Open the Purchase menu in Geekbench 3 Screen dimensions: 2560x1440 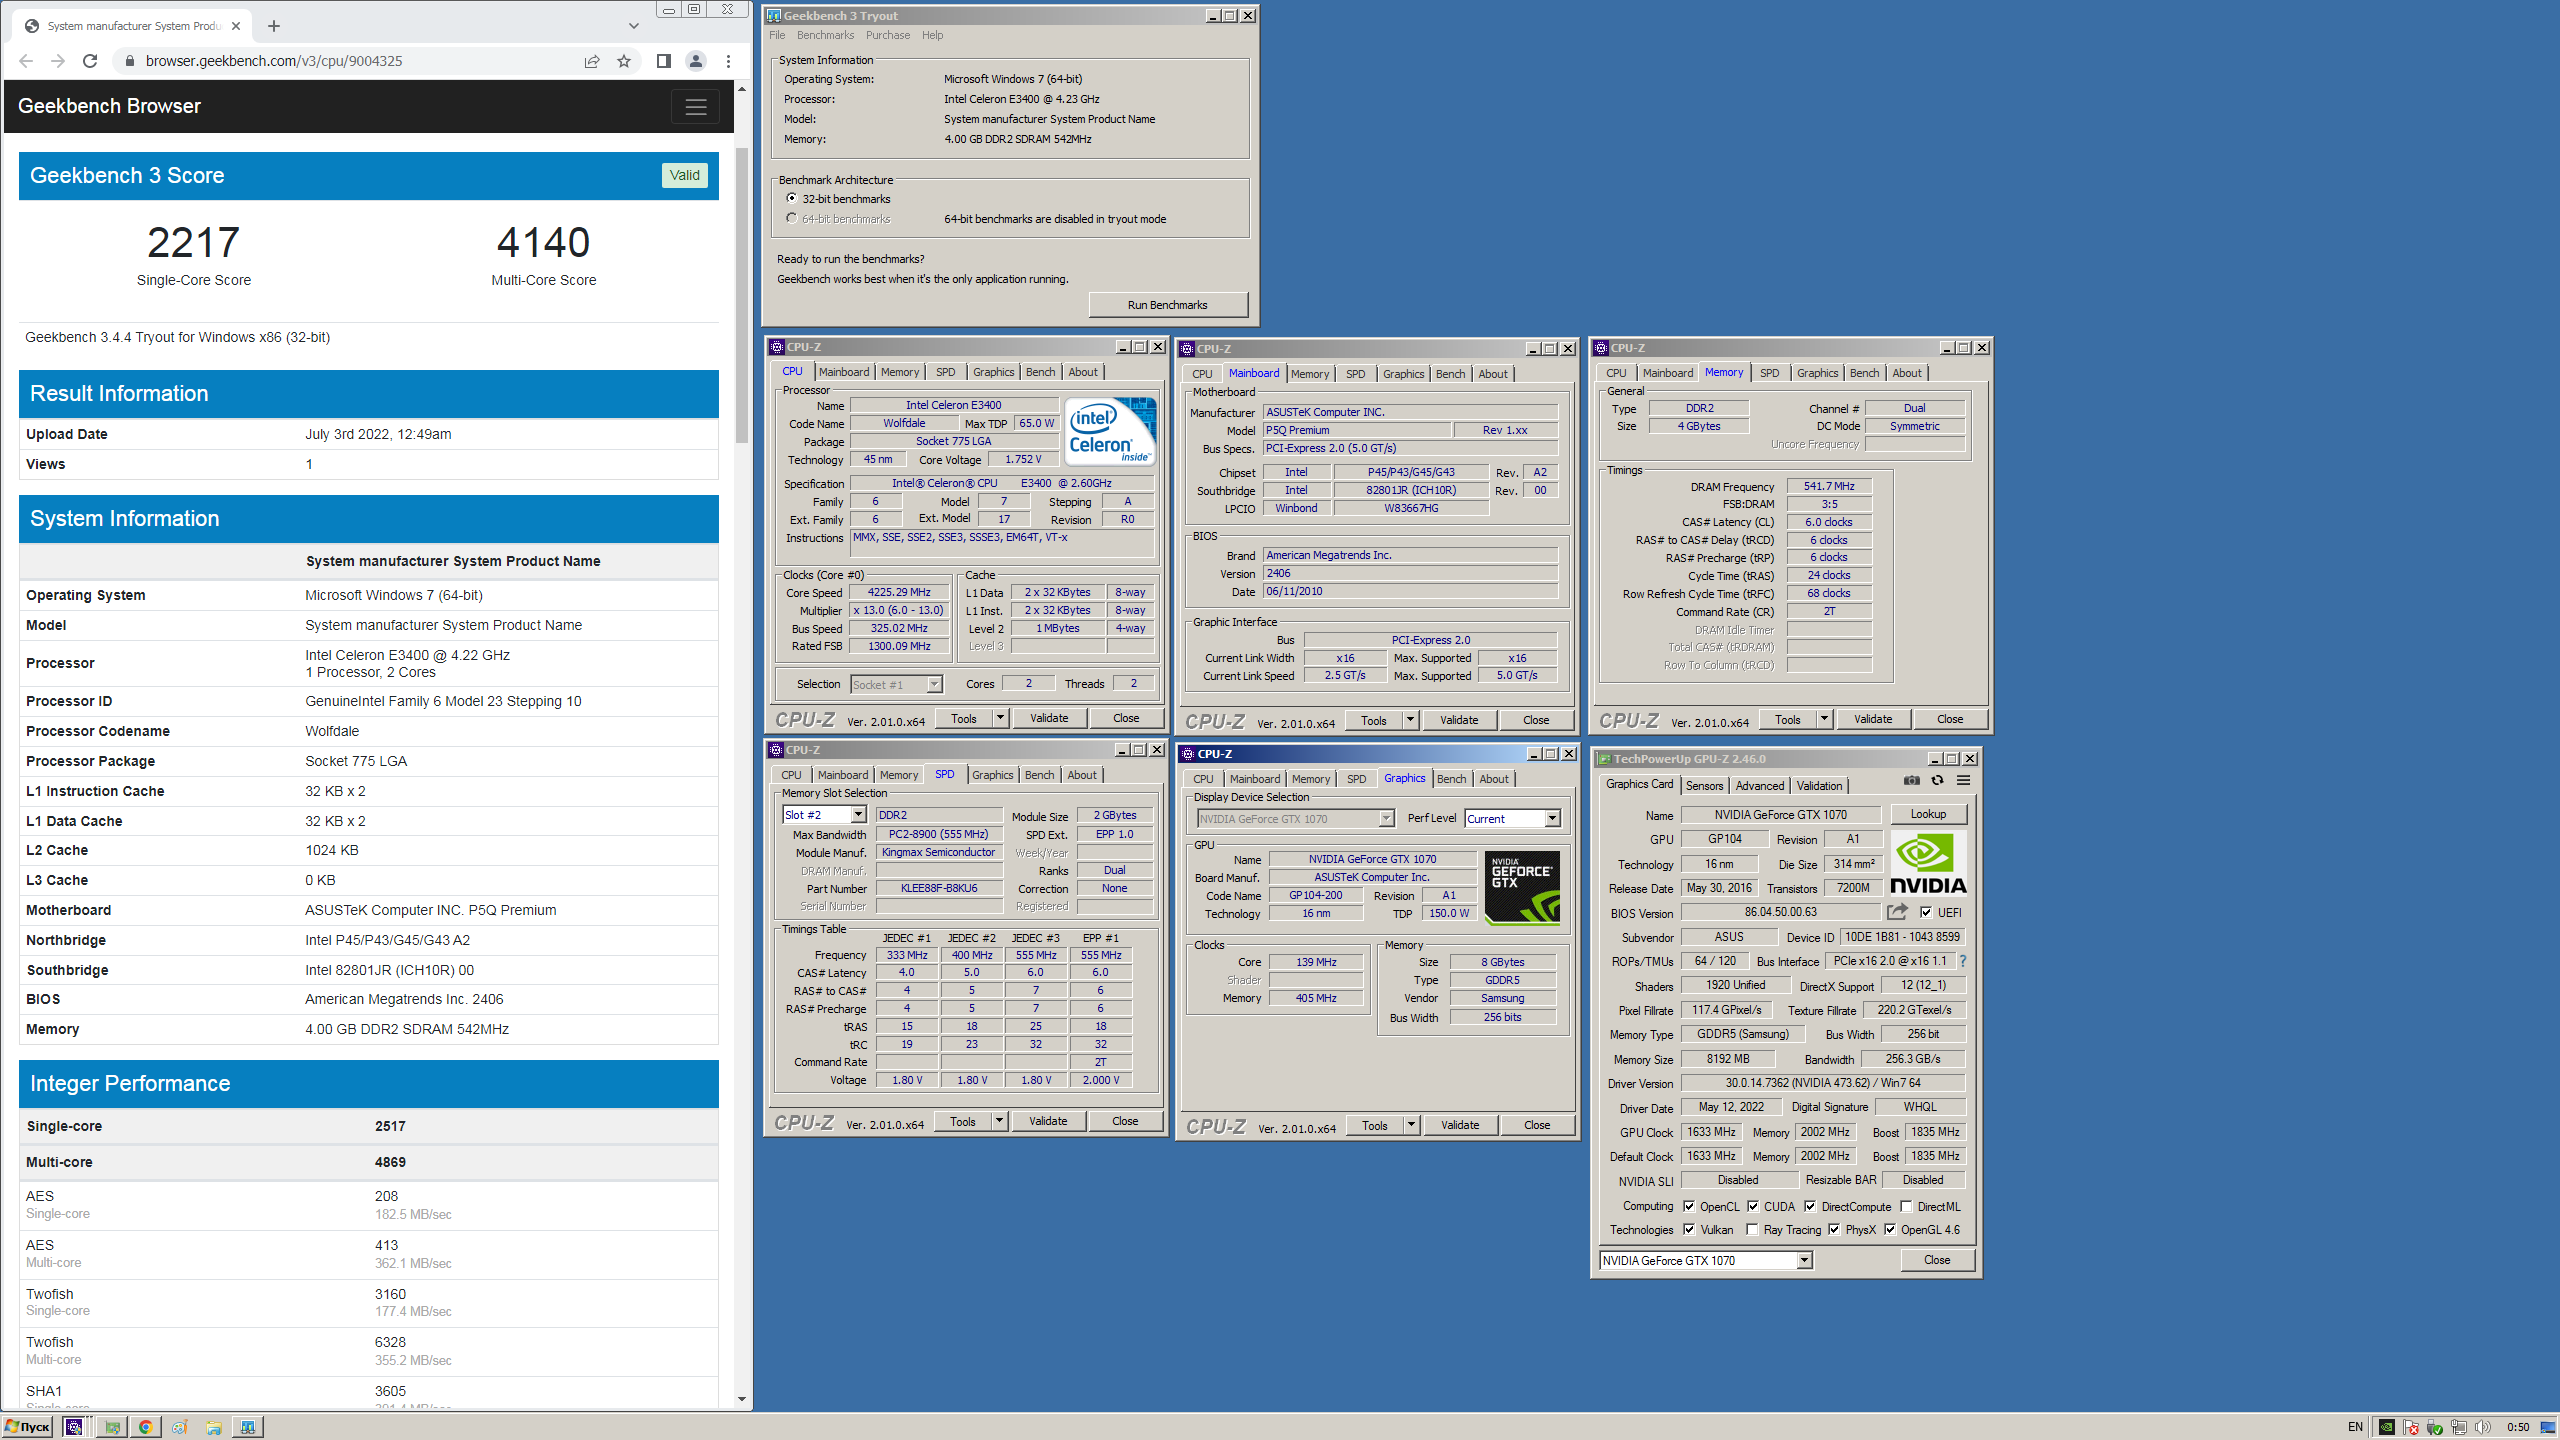pyautogui.click(x=888, y=35)
